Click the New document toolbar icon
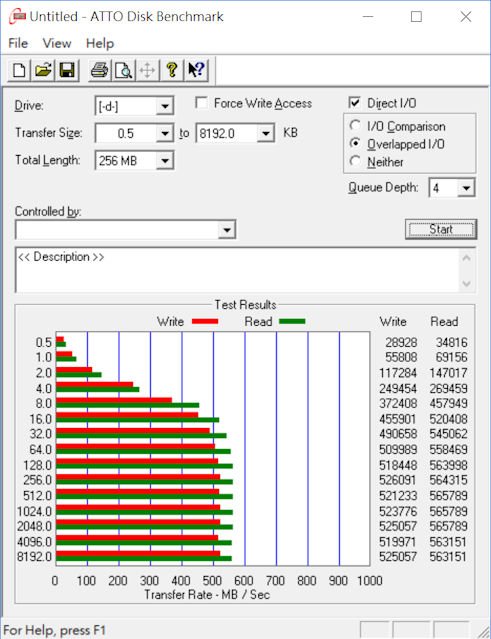This screenshot has width=491, height=639. point(19,71)
